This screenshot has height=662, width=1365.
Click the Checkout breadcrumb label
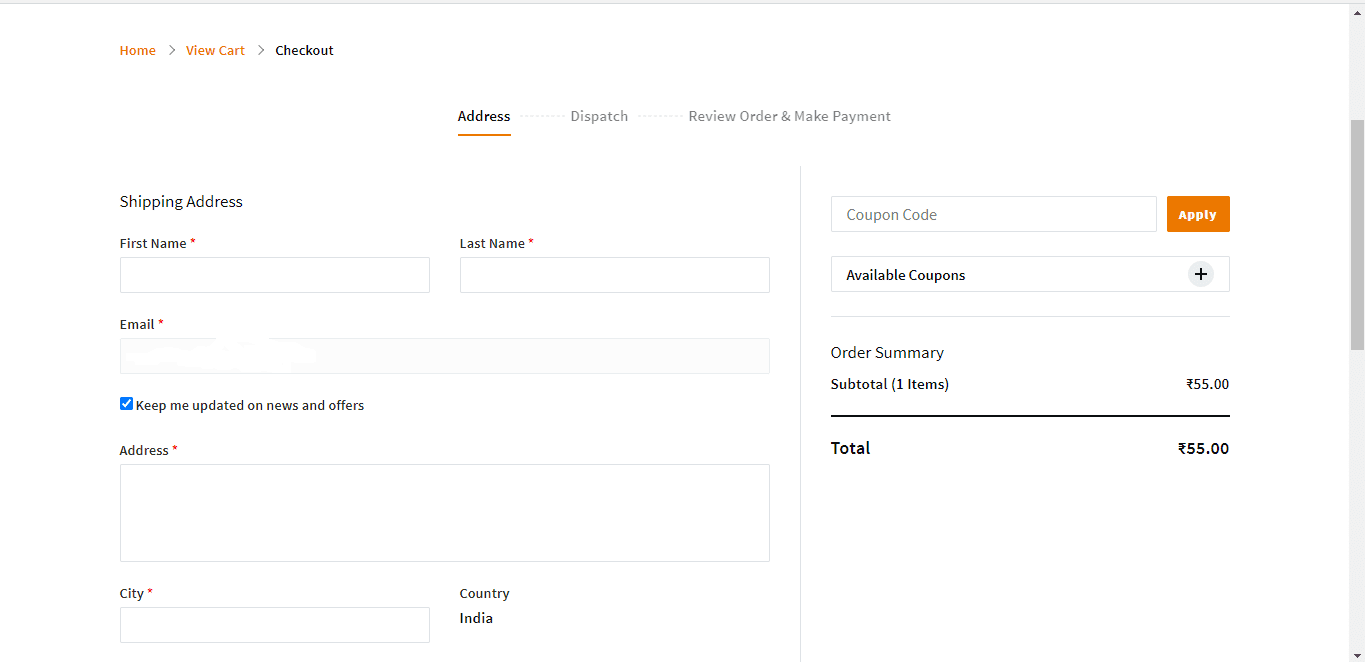(x=304, y=50)
